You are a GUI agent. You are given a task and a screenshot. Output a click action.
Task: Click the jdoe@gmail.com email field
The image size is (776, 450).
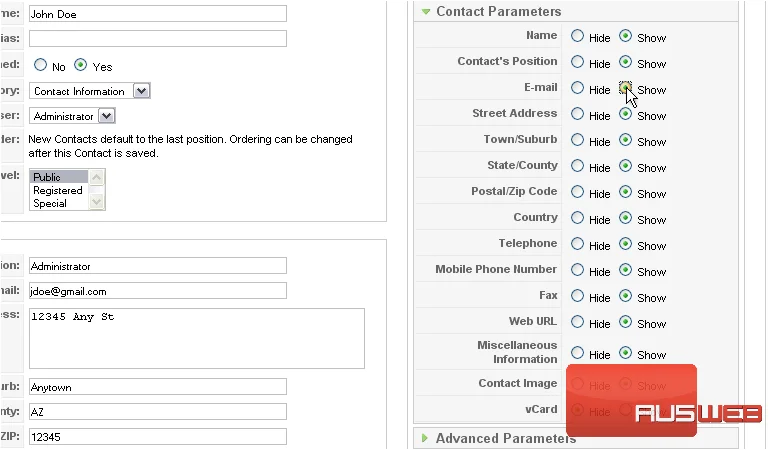[158, 291]
